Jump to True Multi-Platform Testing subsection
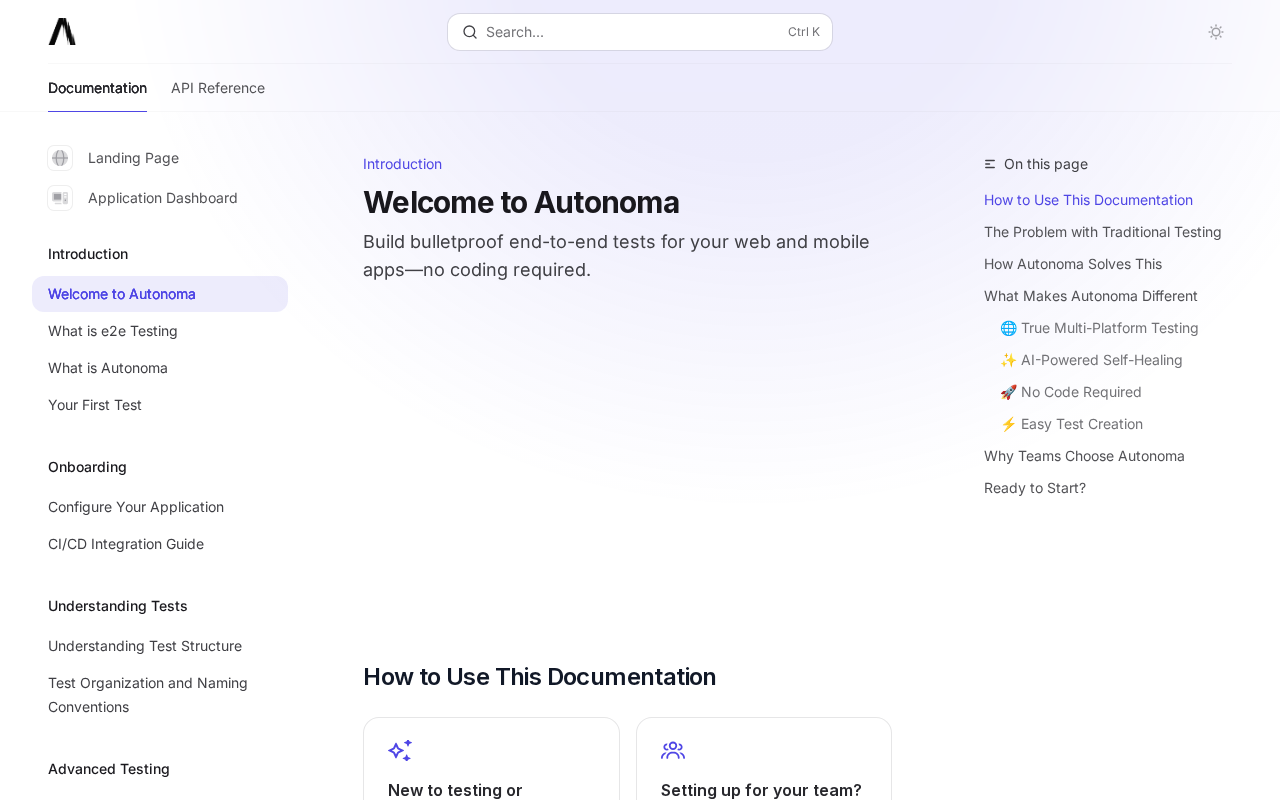Viewport: 1280px width, 800px height. 1099,328
